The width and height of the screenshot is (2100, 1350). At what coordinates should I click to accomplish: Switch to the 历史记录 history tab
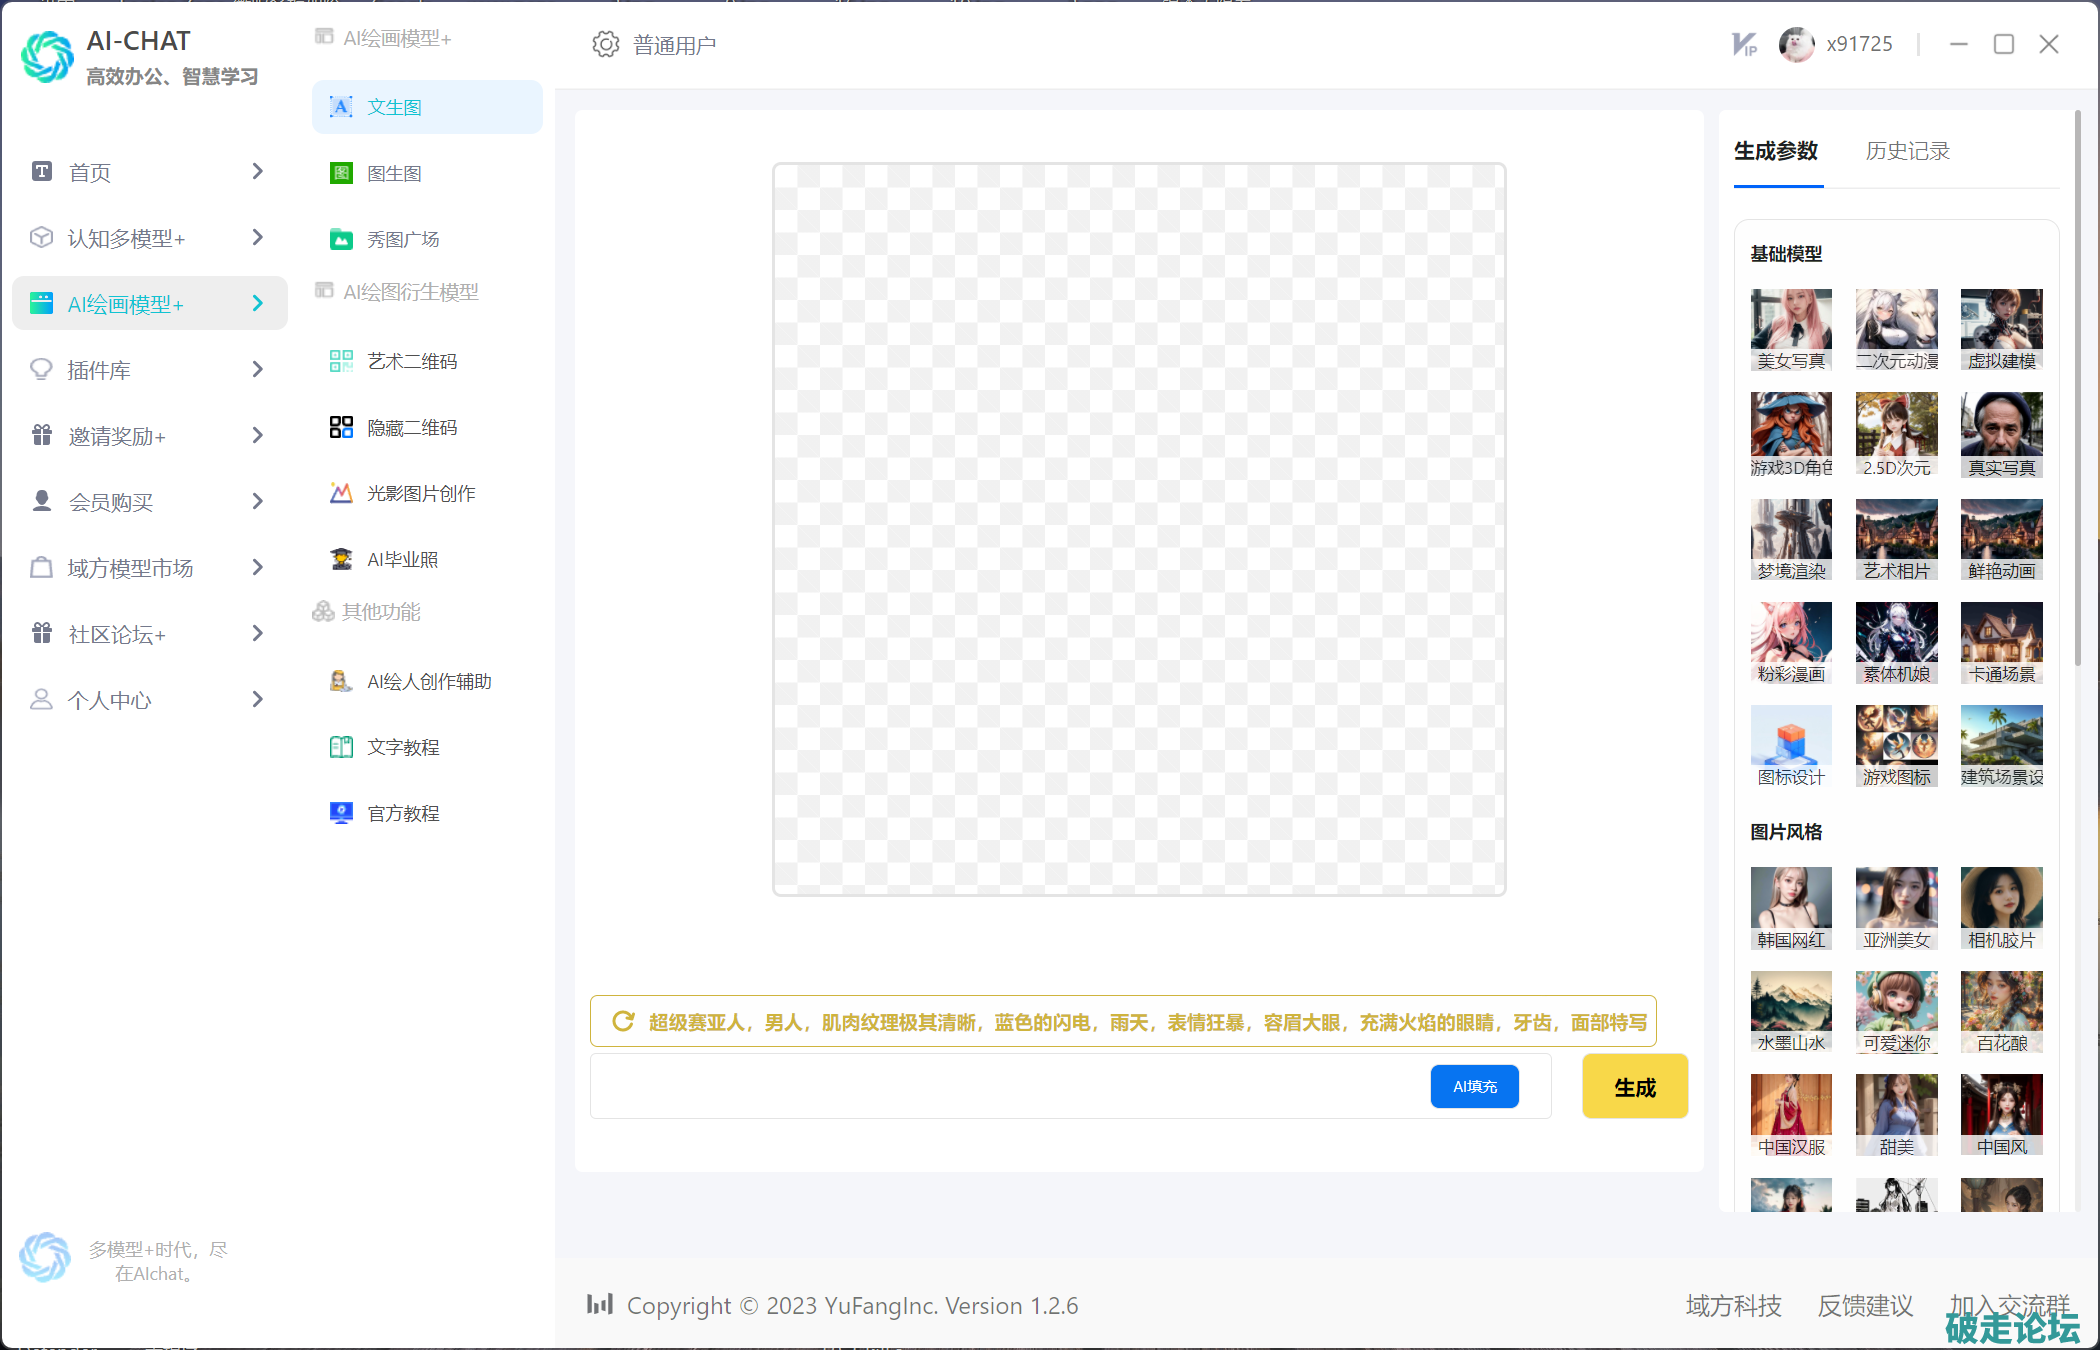(1907, 151)
